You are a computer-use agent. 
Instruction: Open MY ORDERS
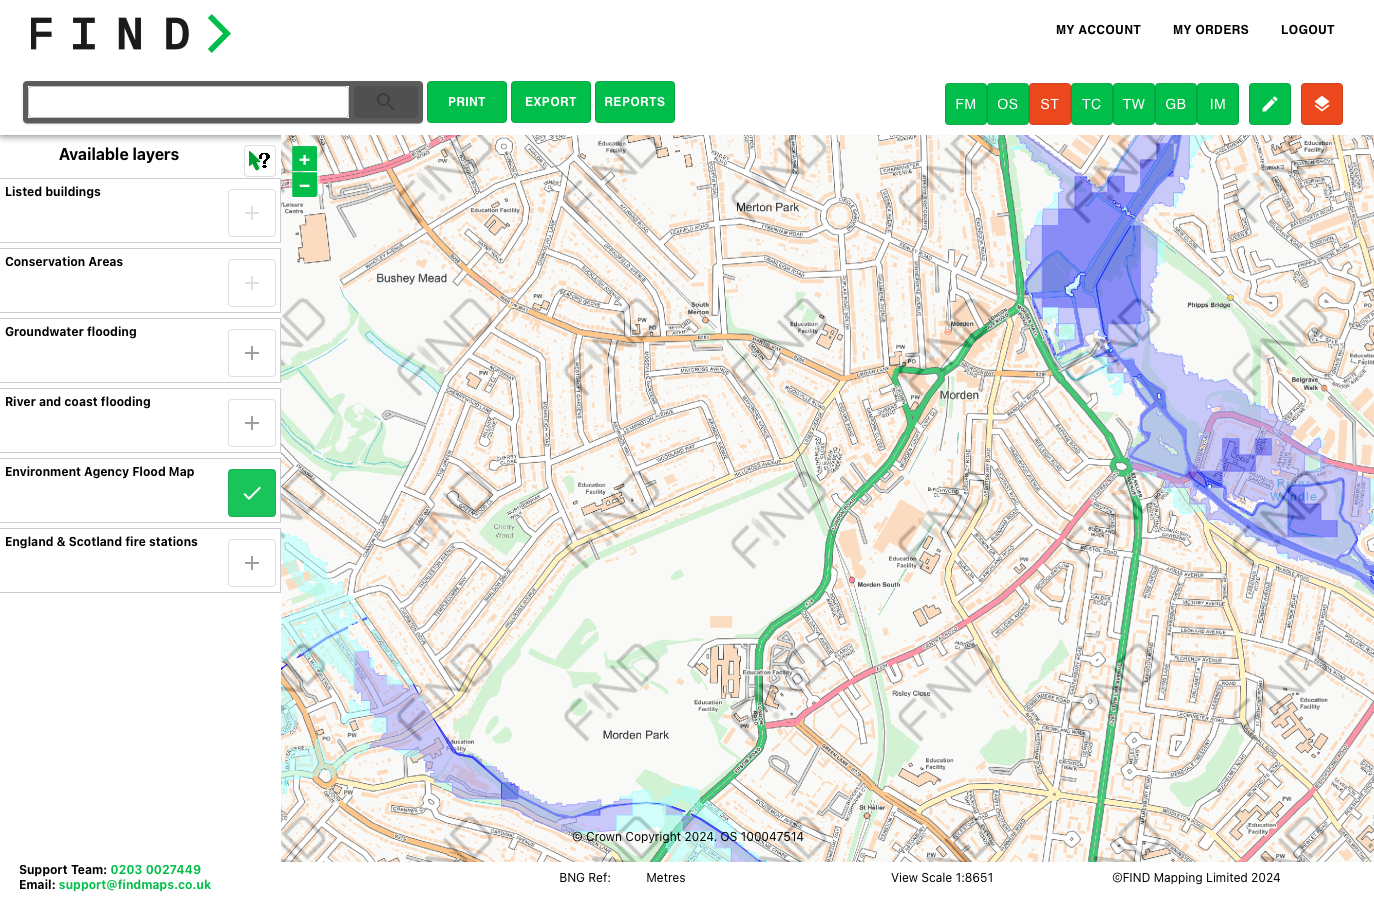point(1210,30)
